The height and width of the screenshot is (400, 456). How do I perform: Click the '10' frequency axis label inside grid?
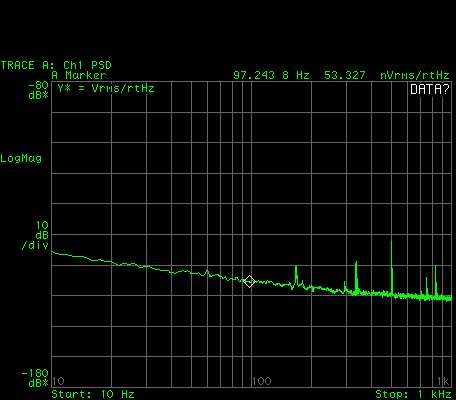click(59, 381)
